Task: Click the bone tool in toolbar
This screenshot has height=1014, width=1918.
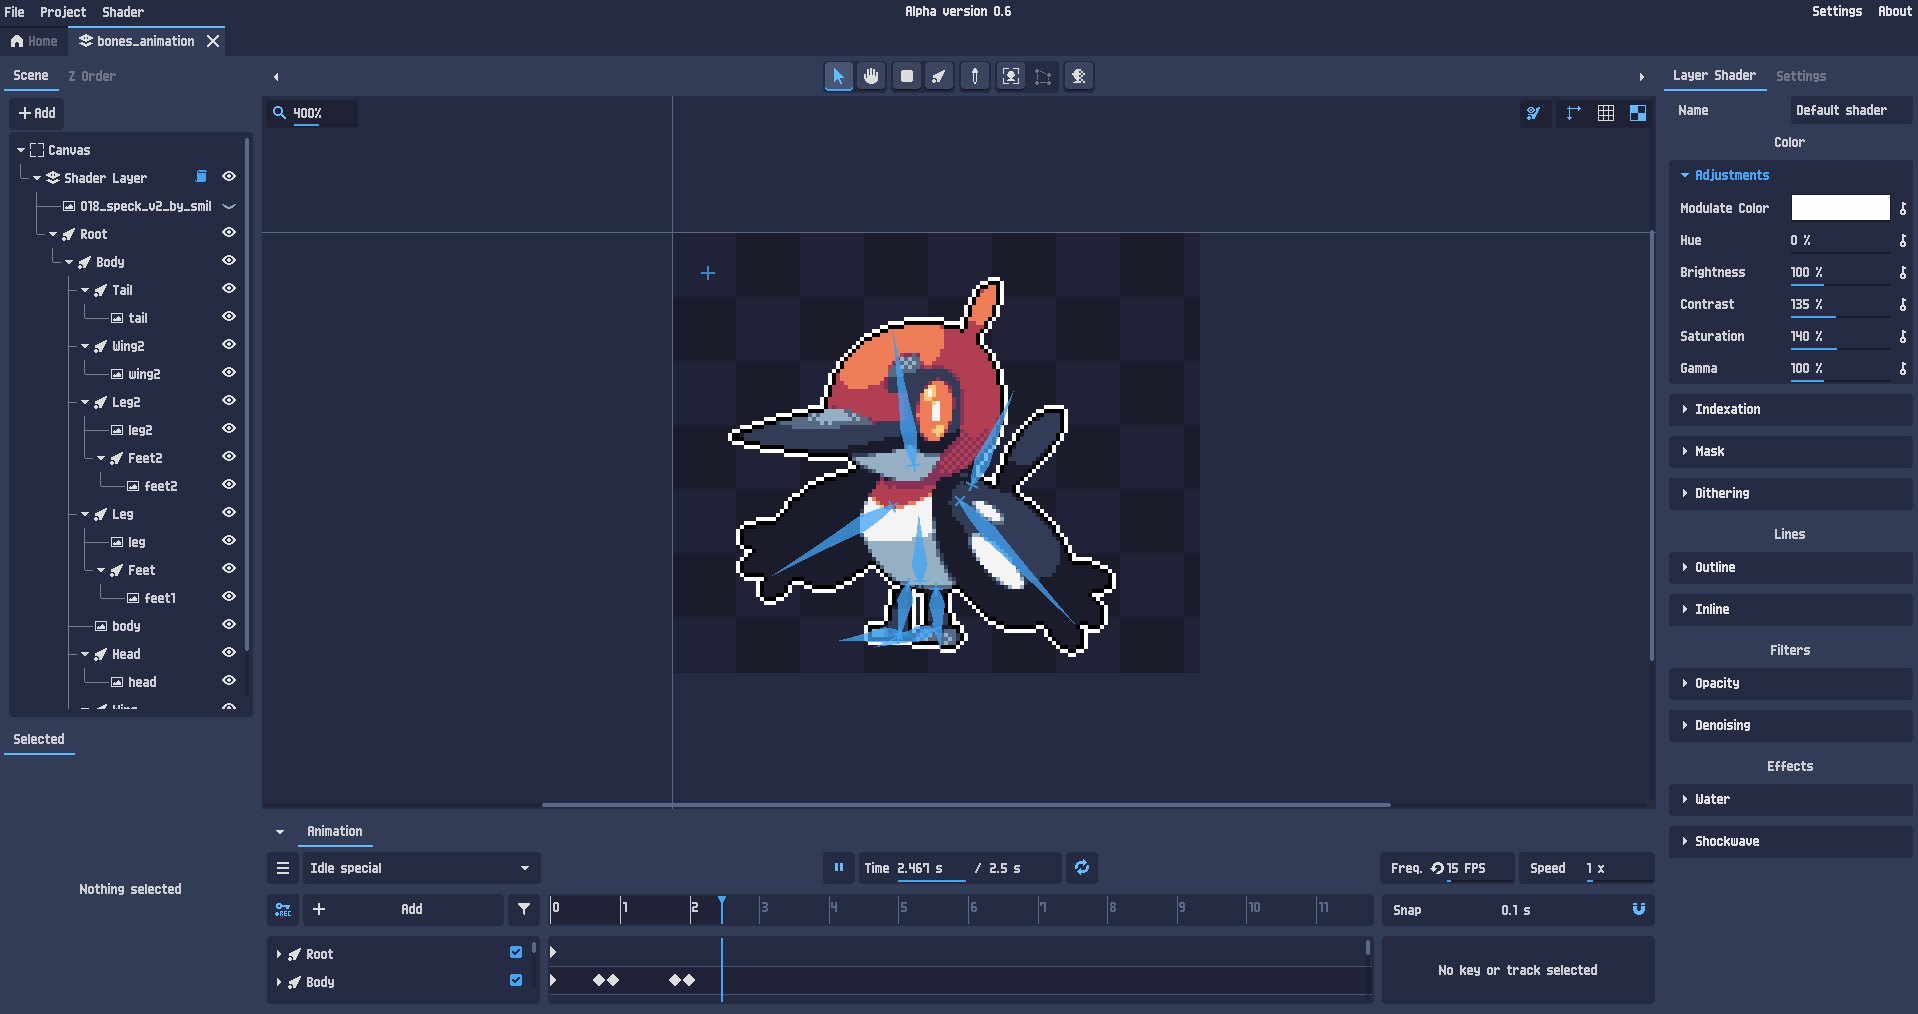Action: pos(939,76)
